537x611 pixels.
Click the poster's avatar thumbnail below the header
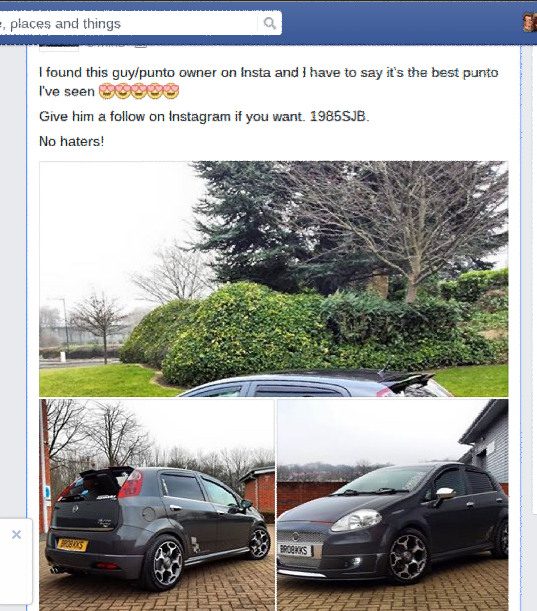pos(59,48)
